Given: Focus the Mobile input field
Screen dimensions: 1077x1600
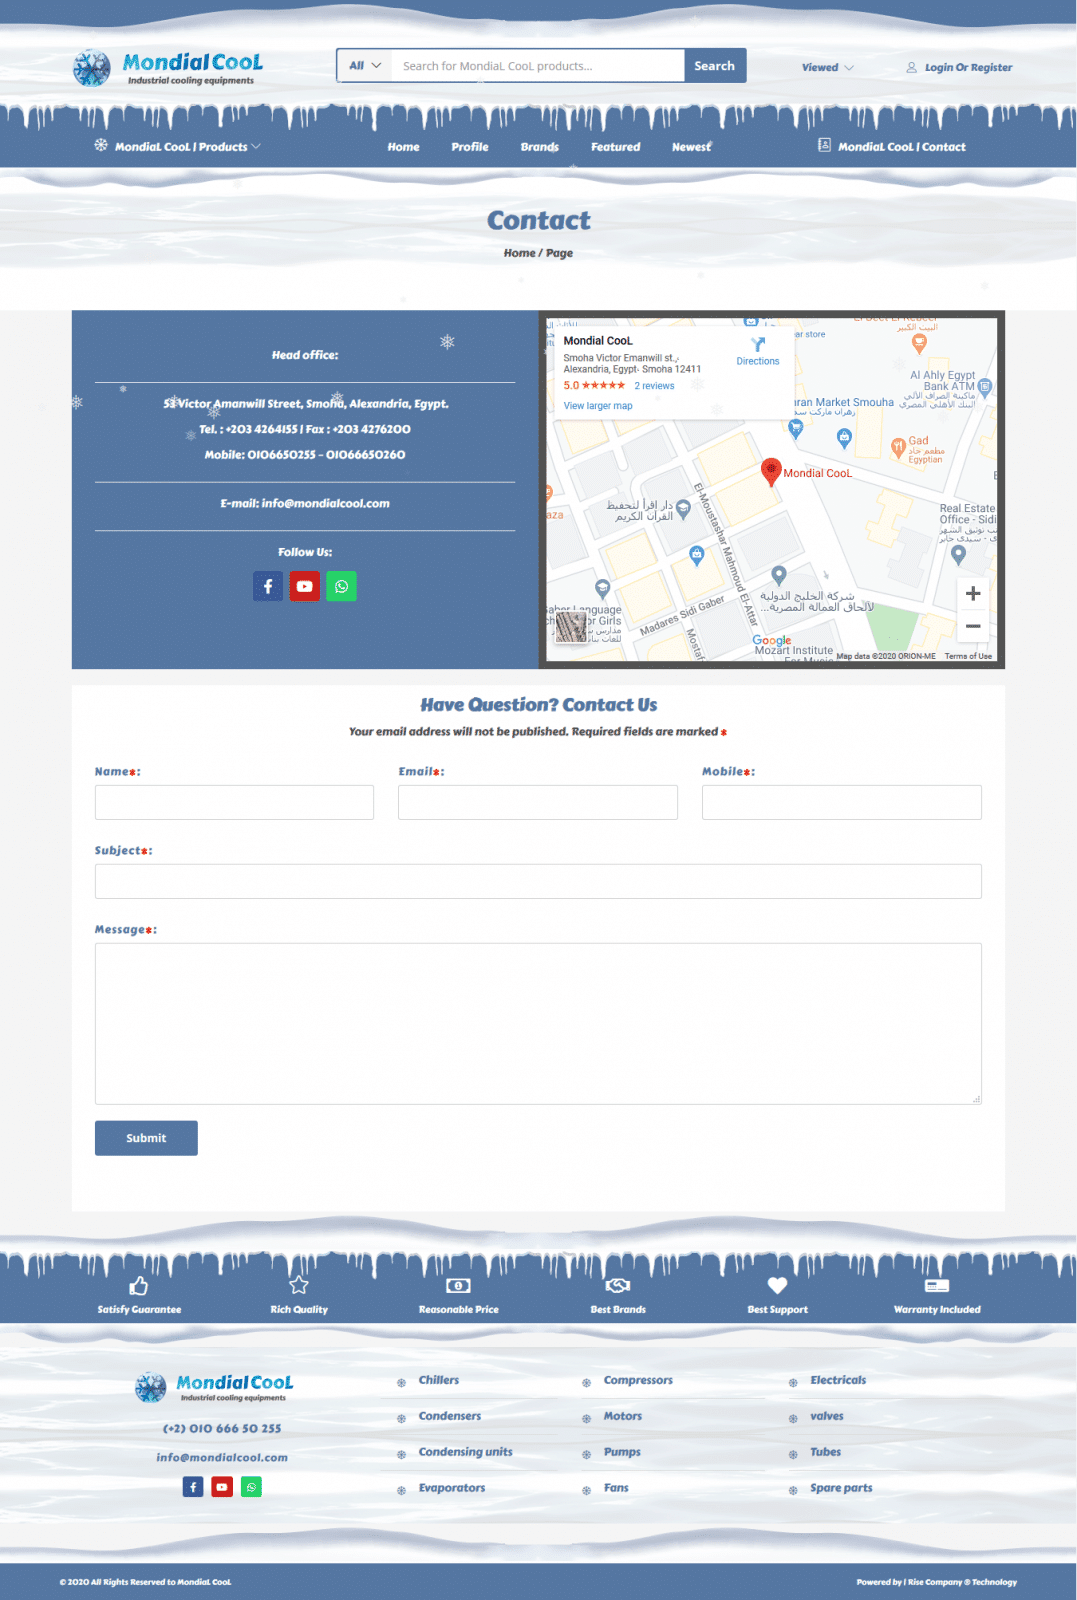Looking at the screenshot, I should click(842, 802).
